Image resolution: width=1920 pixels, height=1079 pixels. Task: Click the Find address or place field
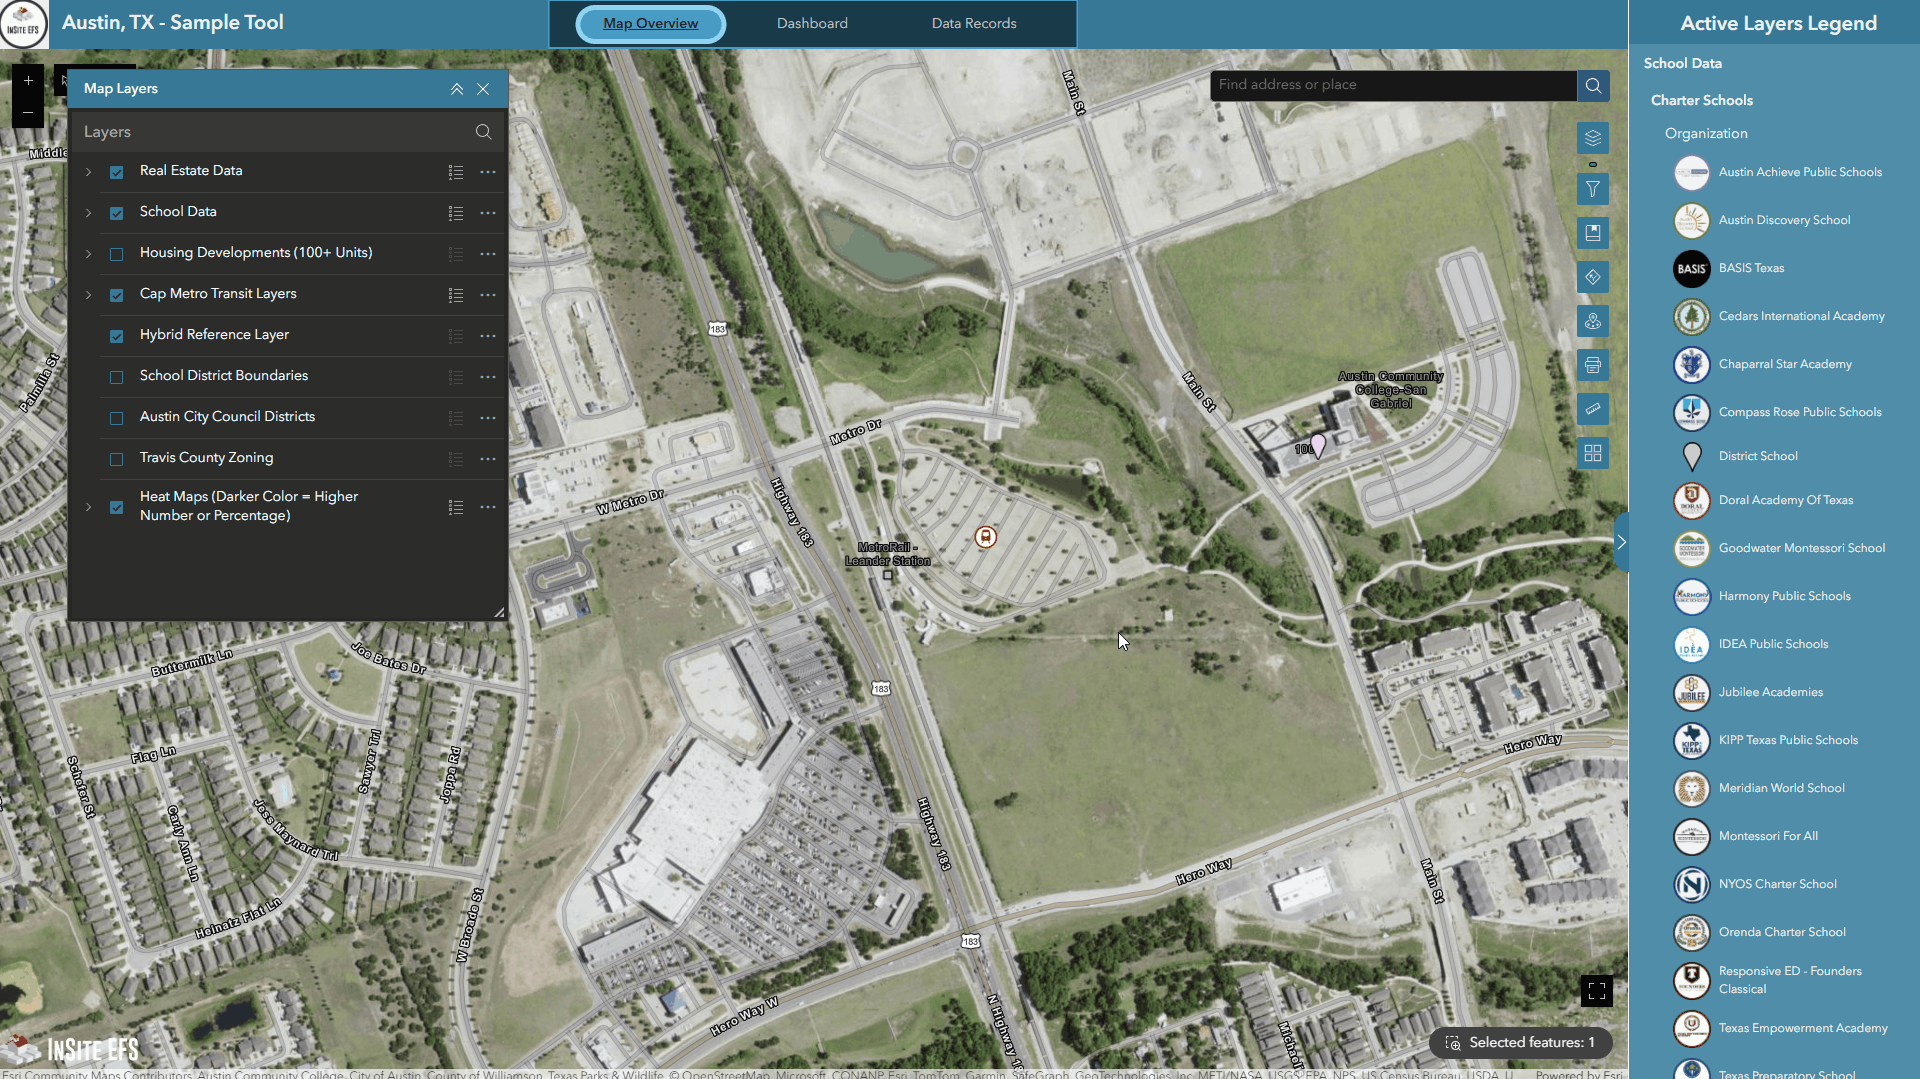1393,85
